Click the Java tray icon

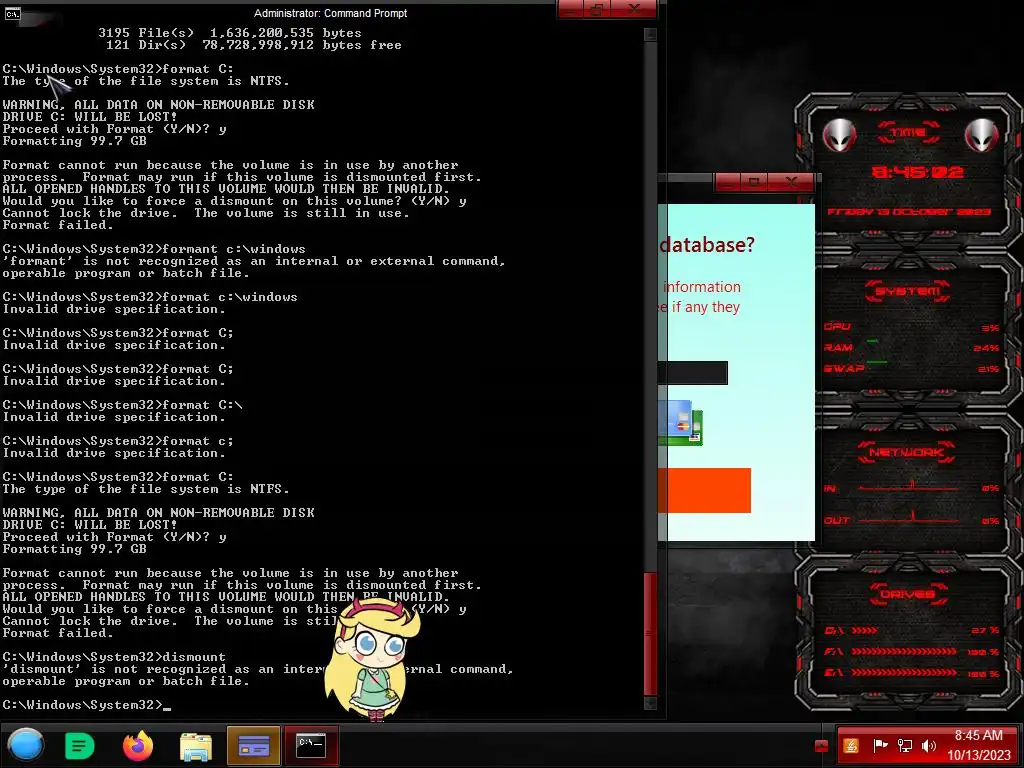(x=851, y=746)
